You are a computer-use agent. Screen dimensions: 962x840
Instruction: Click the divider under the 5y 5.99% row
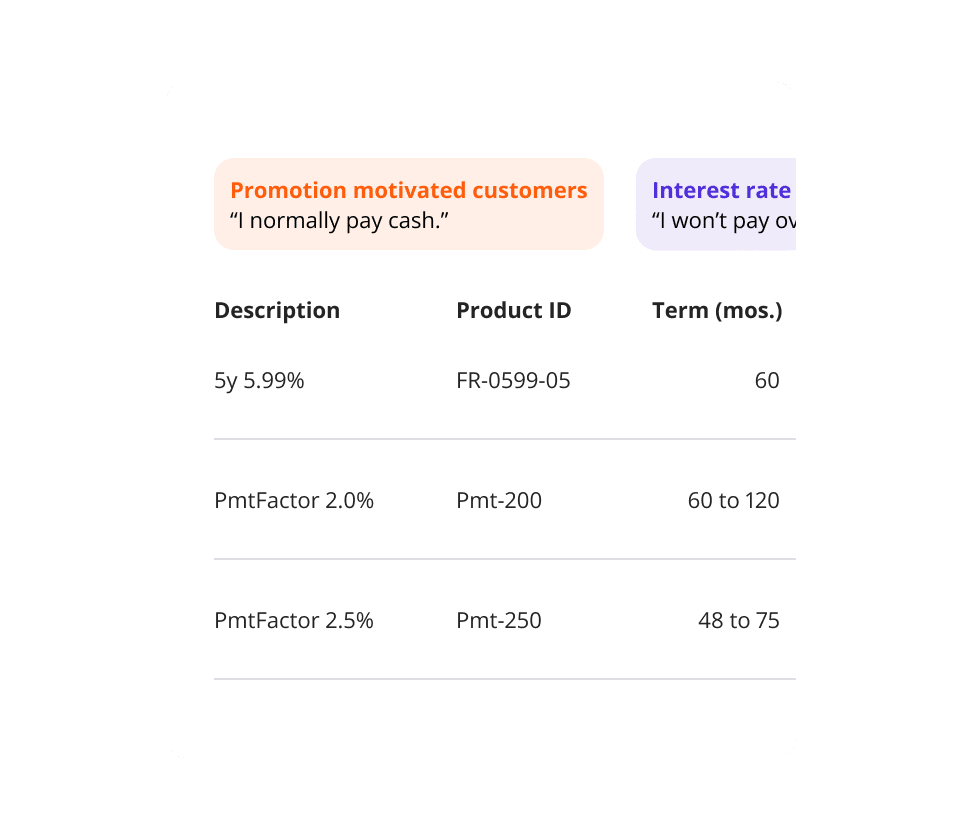pos(504,439)
